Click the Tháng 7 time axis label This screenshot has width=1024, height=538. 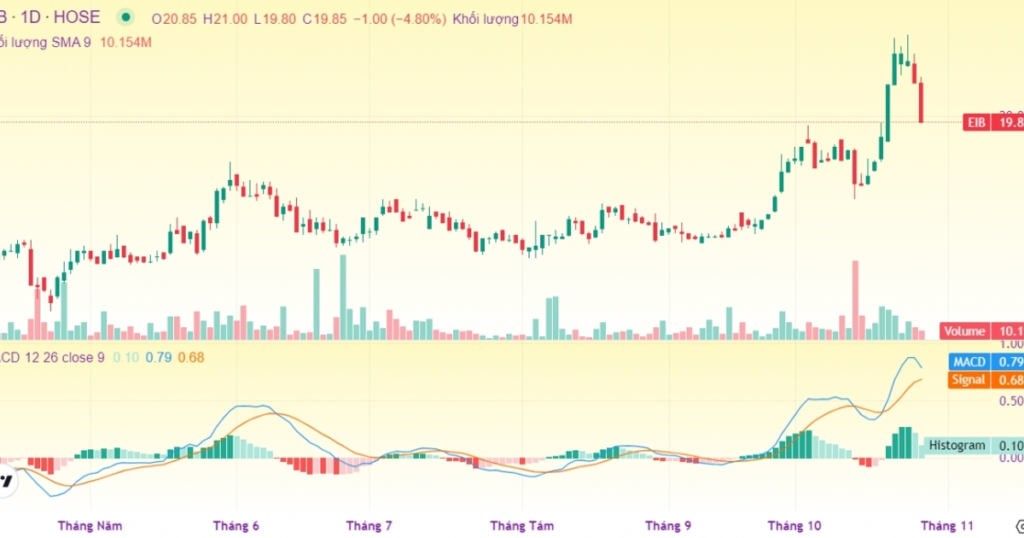(x=368, y=525)
